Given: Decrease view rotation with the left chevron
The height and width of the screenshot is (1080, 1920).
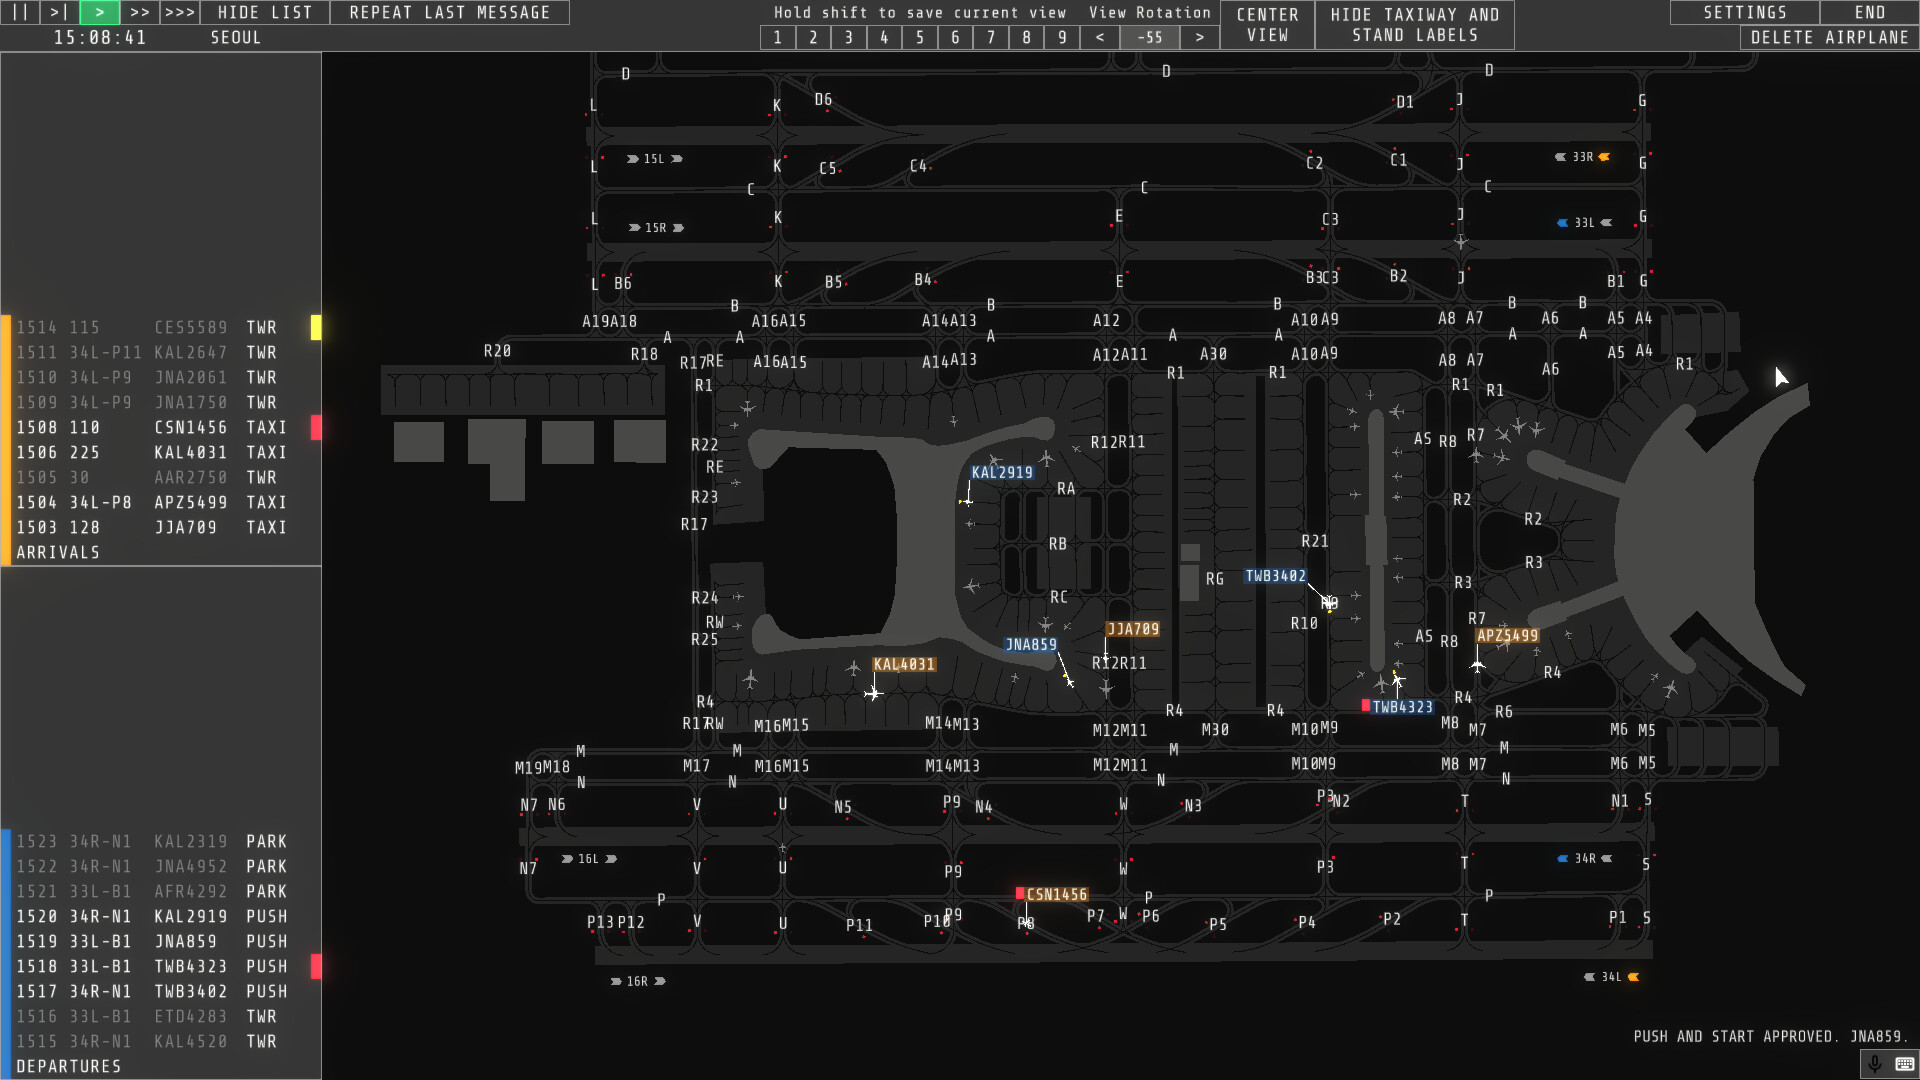Looking at the screenshot, I should (1099, 37).
